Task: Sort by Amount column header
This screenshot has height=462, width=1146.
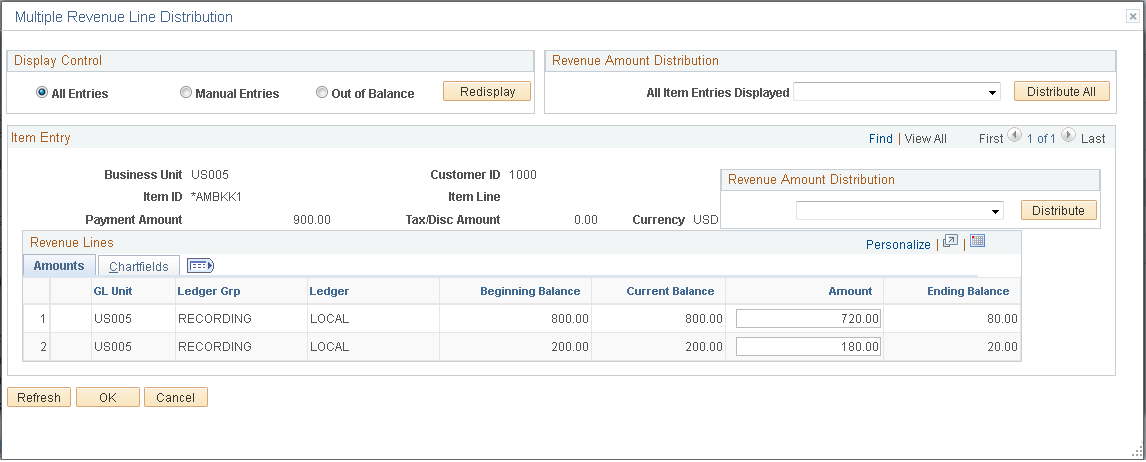Action: pos(850,291)
